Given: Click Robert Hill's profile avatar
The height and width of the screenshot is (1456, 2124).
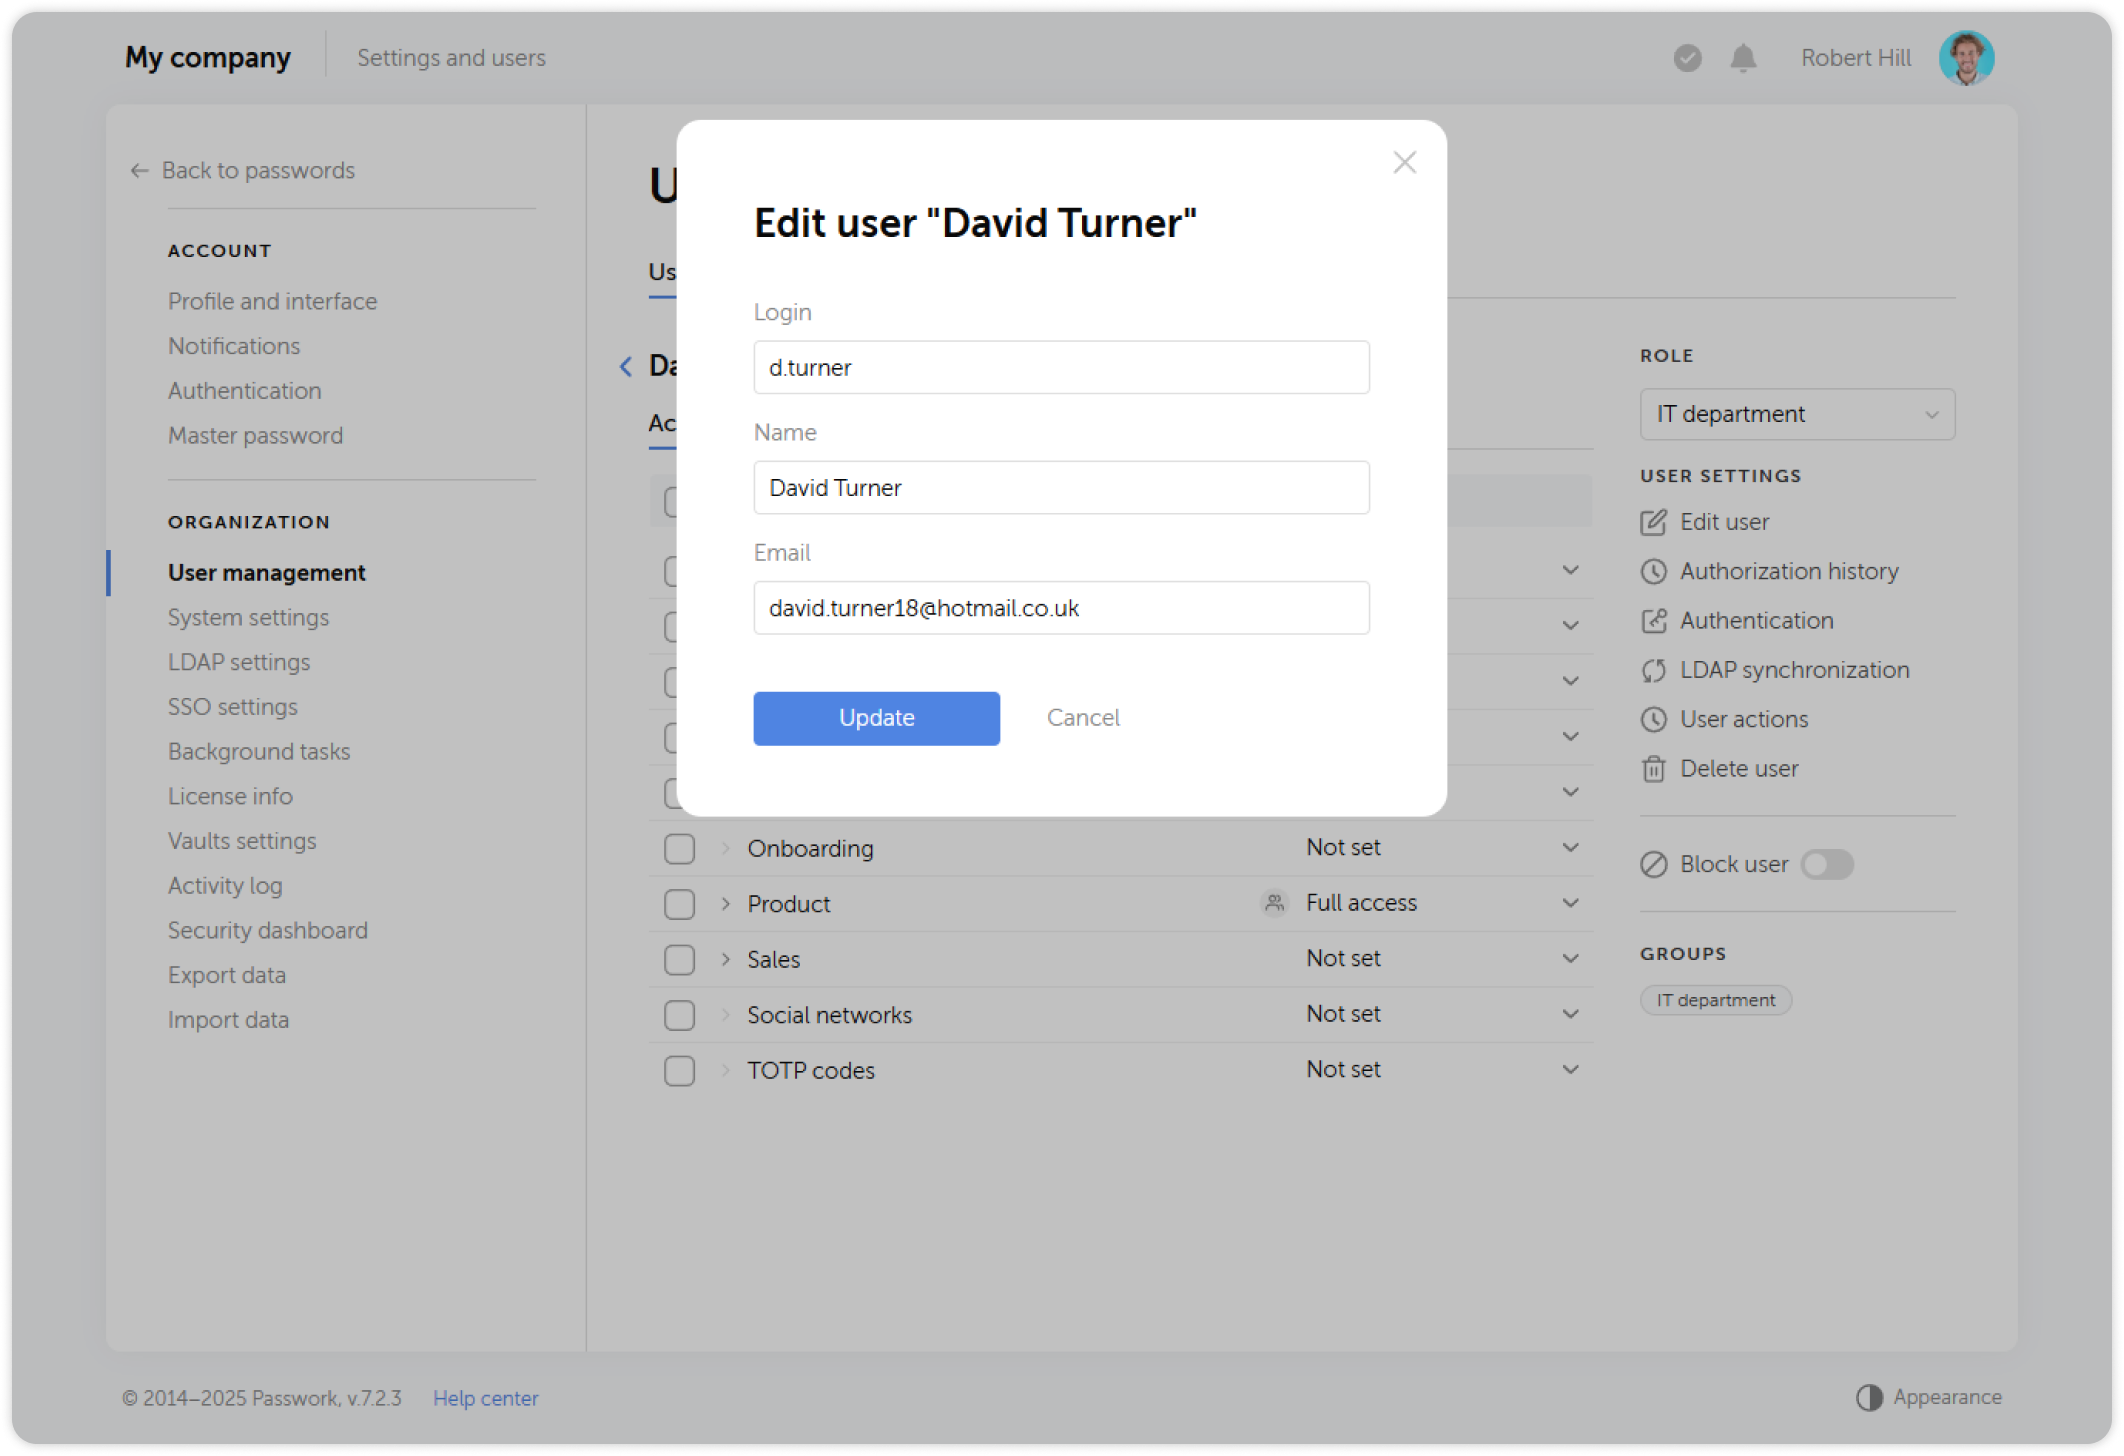Looking at the screenshot, I should click(1966, 57).
